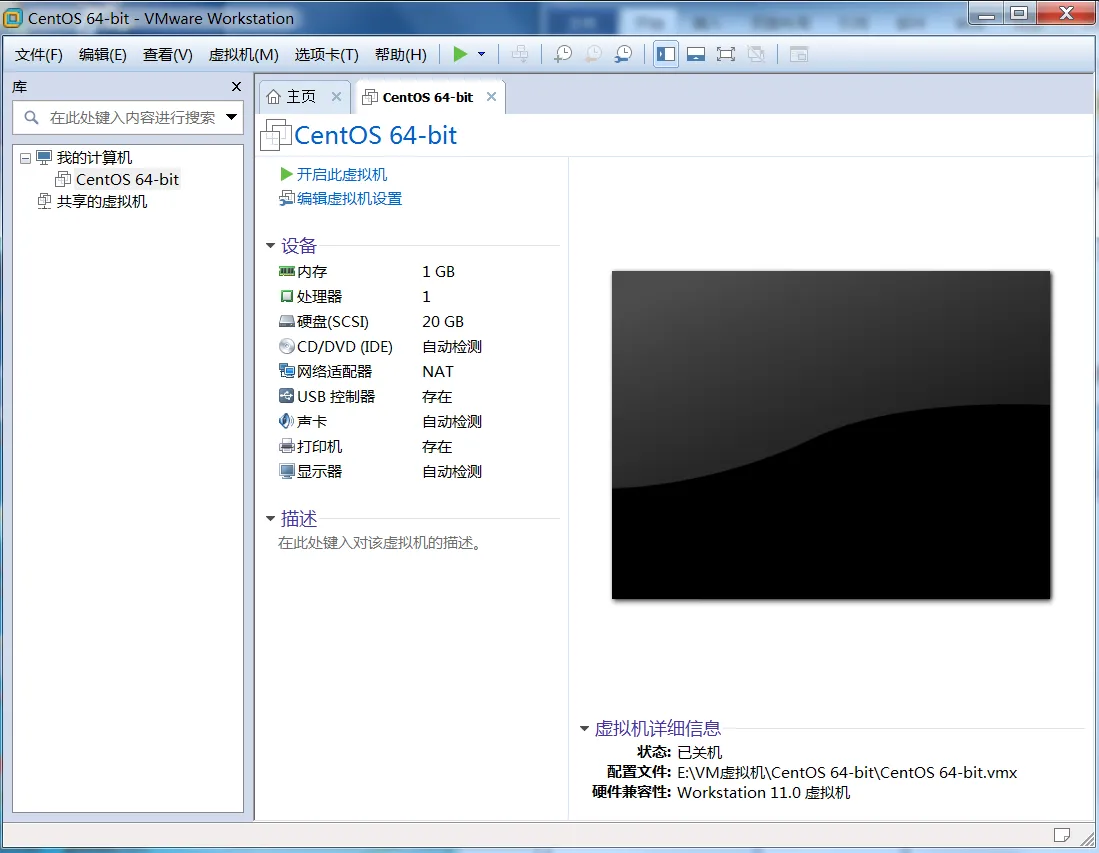This screenshot has width=1099, height=853.
Task: Click the 1 GB memory value
Action: pos(439,271)
